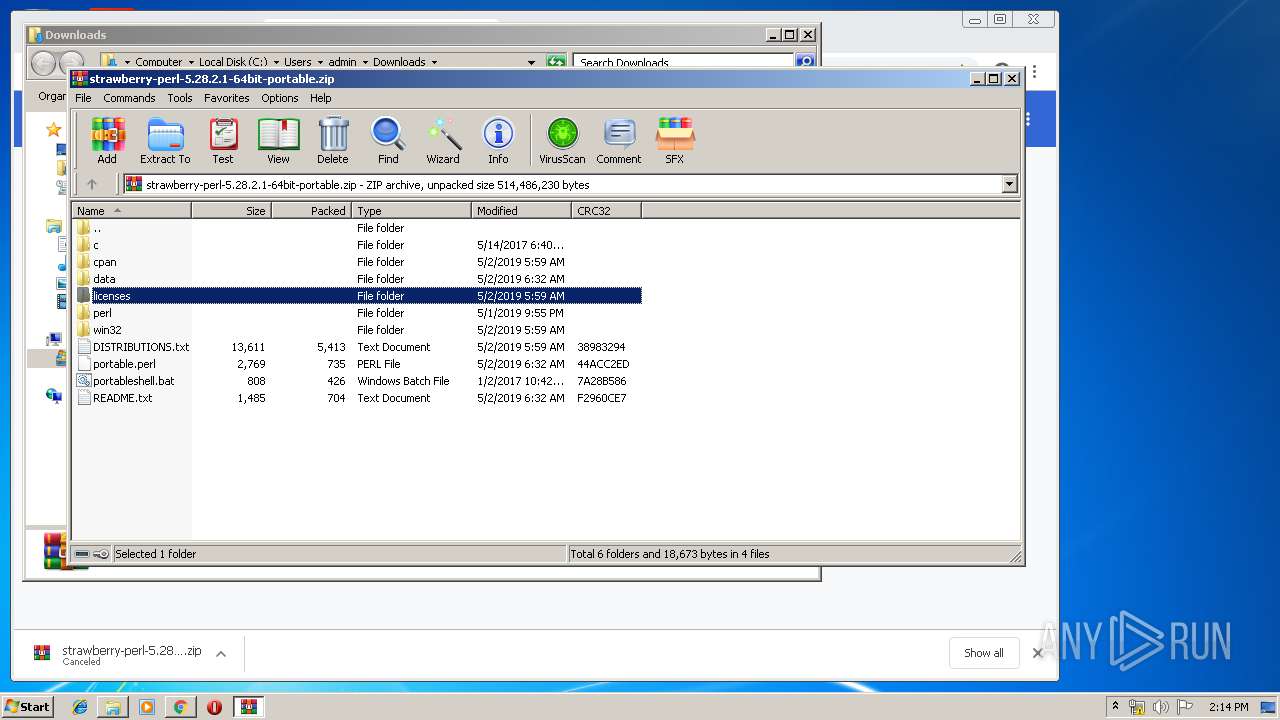This screenshot has height=720, width=1280.
Task: Click the Start button
Action: (x=28, y=707)
